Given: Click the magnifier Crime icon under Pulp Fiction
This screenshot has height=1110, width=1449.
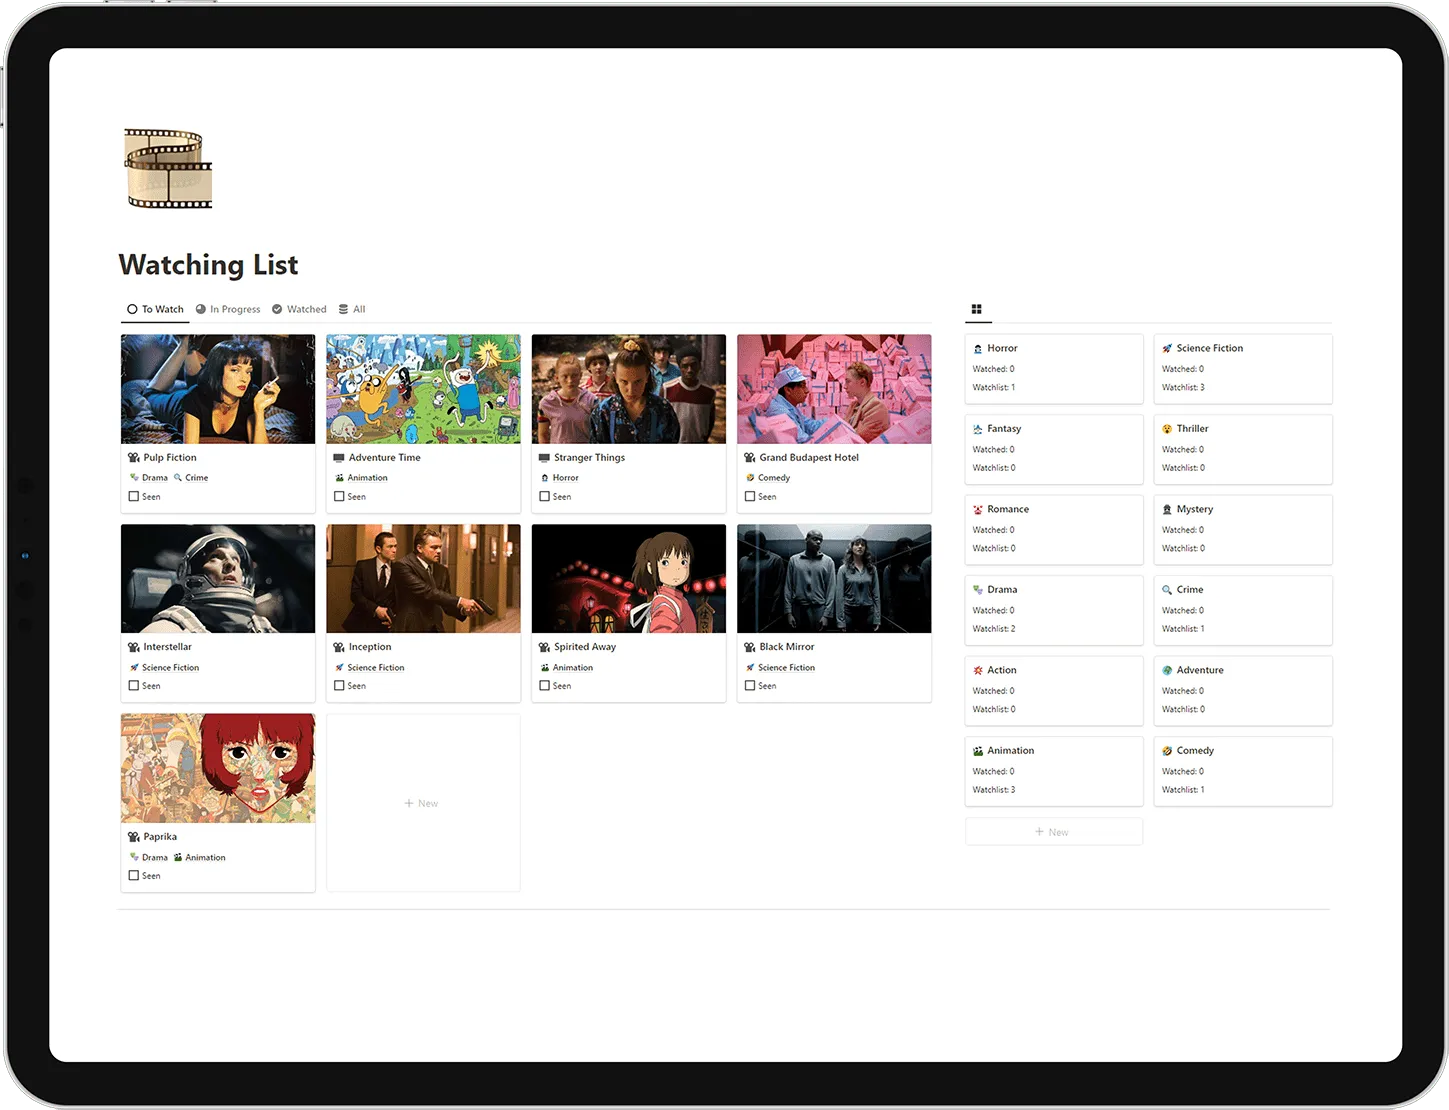Looking at the screenshot, I should pyautogui.click(x=177, y=477).
